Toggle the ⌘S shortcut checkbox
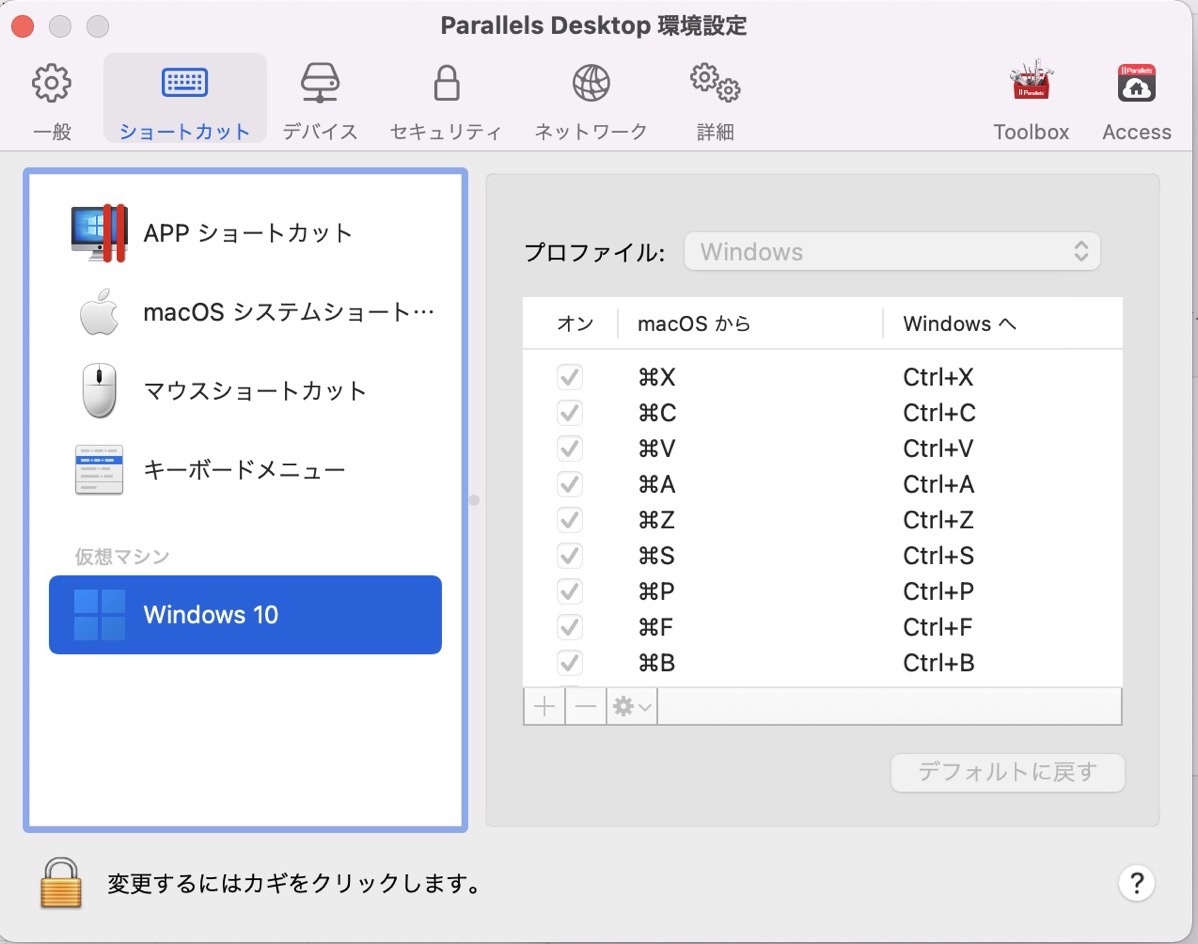This screenshot has width=1198, height=944. click(x=569, y=555)
